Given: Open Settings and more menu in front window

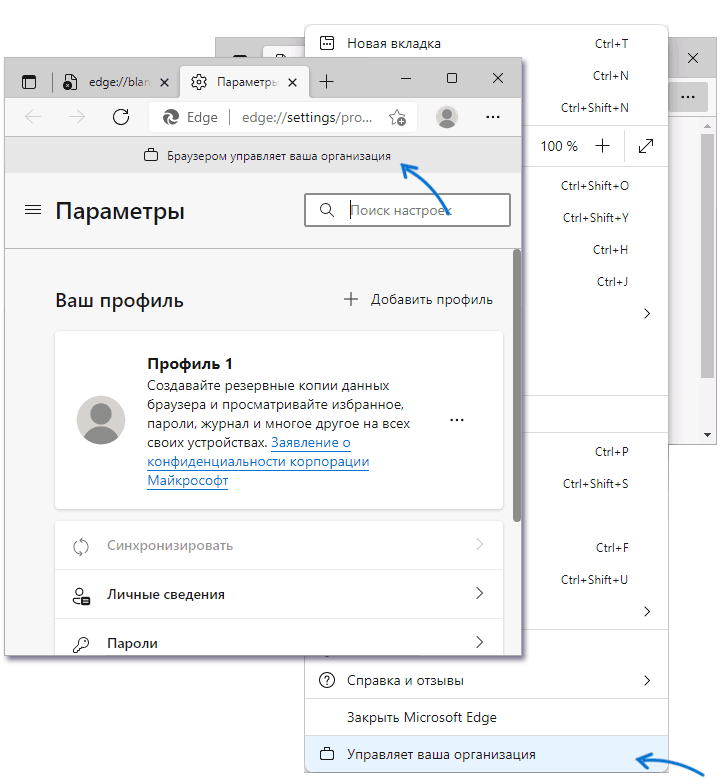Looking at the screenshot, I should (x=492, y=117).
